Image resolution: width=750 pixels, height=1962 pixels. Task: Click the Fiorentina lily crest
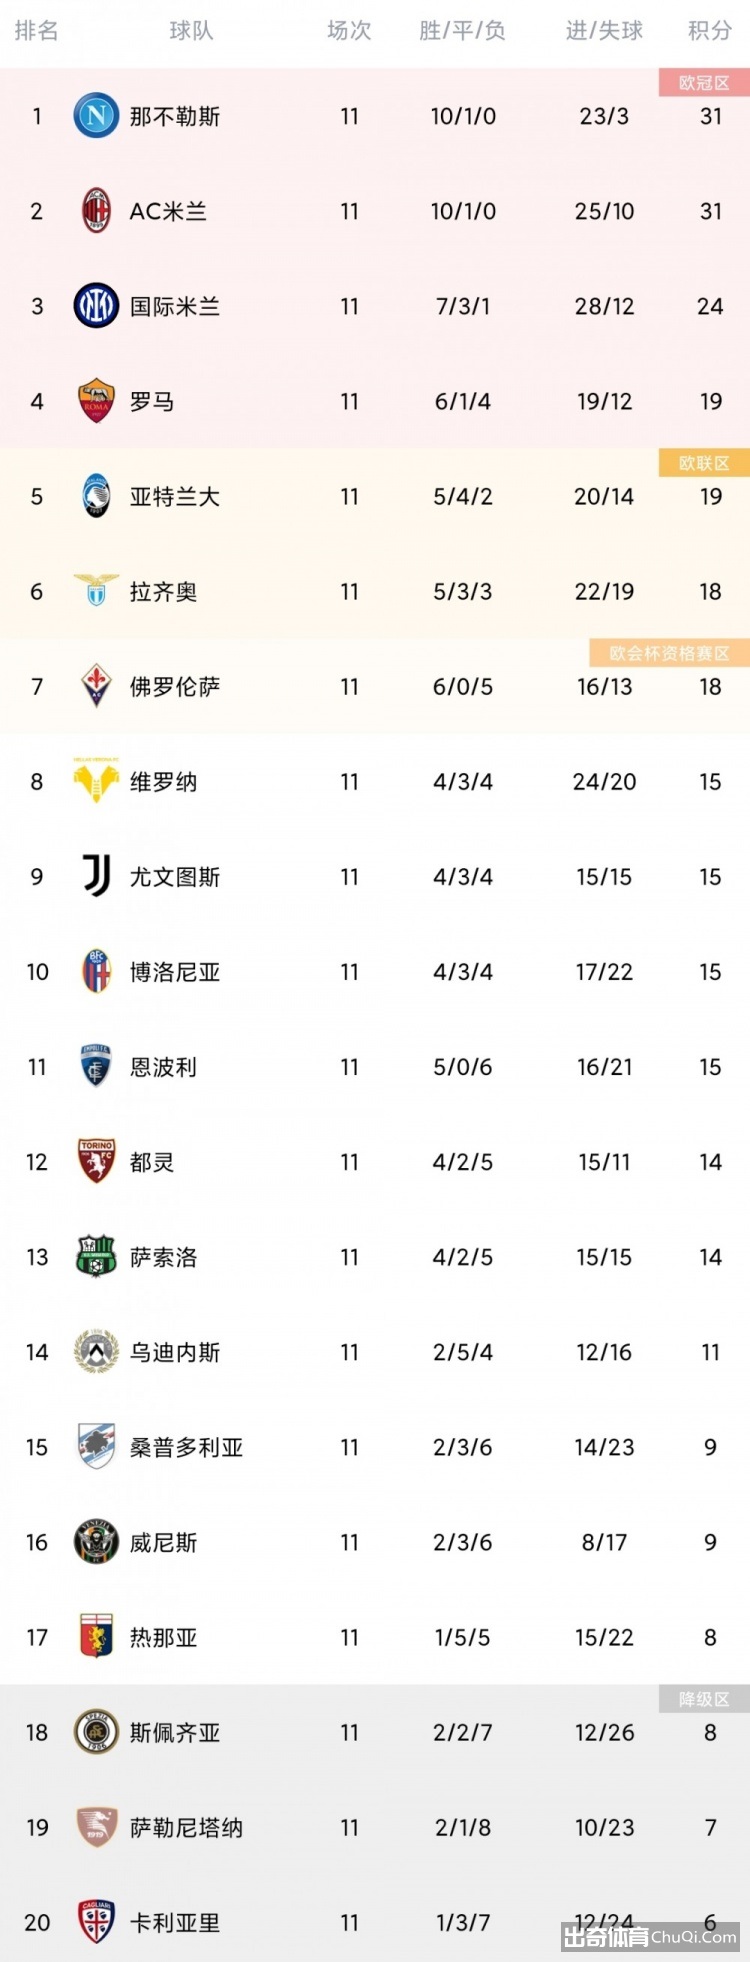click(97, 686)
